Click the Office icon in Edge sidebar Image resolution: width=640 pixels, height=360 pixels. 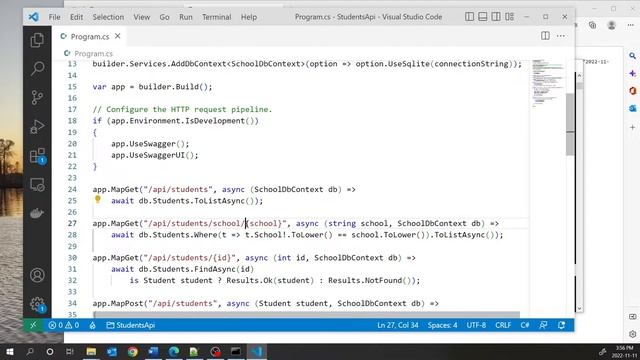click(632, 91)
